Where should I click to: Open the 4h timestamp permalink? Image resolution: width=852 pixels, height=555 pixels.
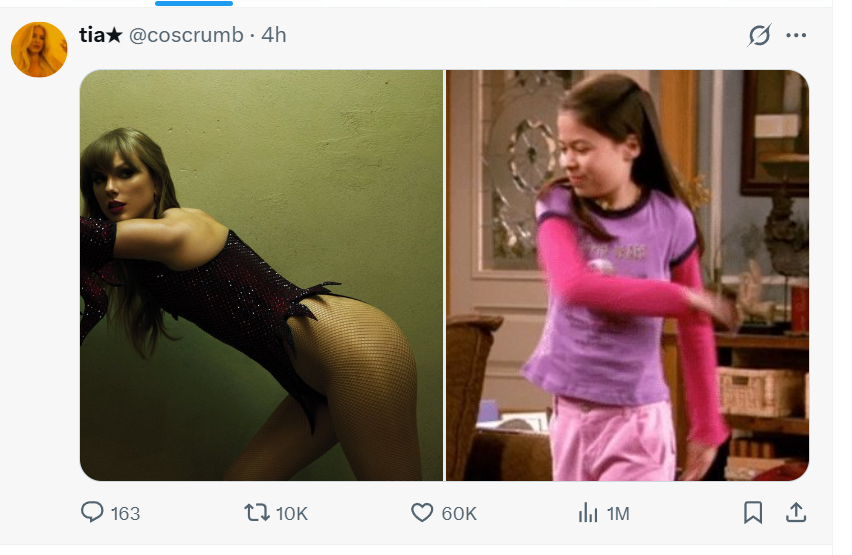click(274, 35)
